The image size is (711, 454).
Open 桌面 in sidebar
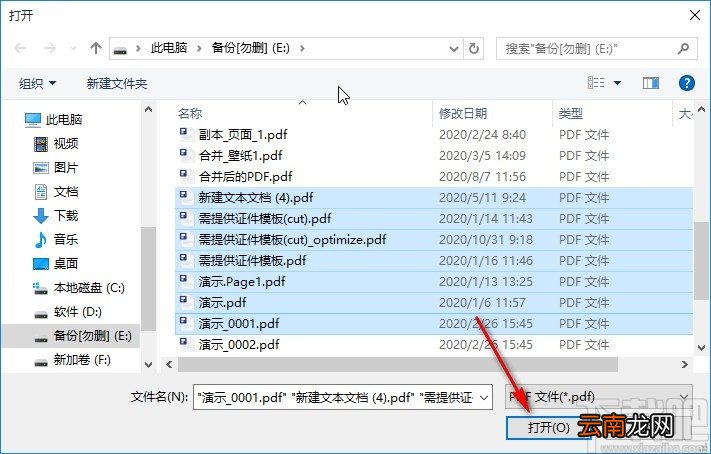tap(56, 264)
